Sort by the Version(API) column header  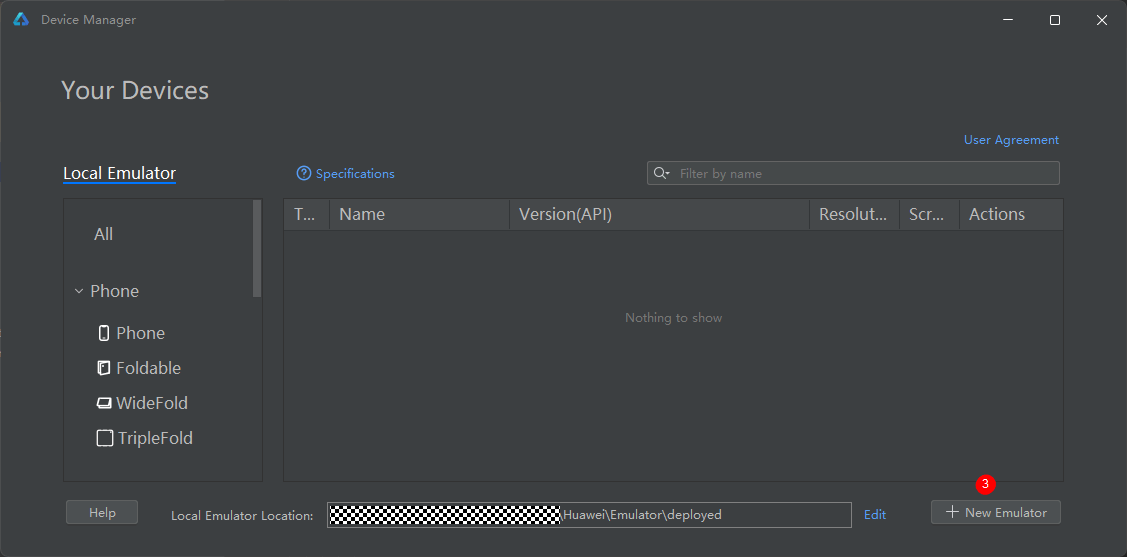(x=659, y=214)
